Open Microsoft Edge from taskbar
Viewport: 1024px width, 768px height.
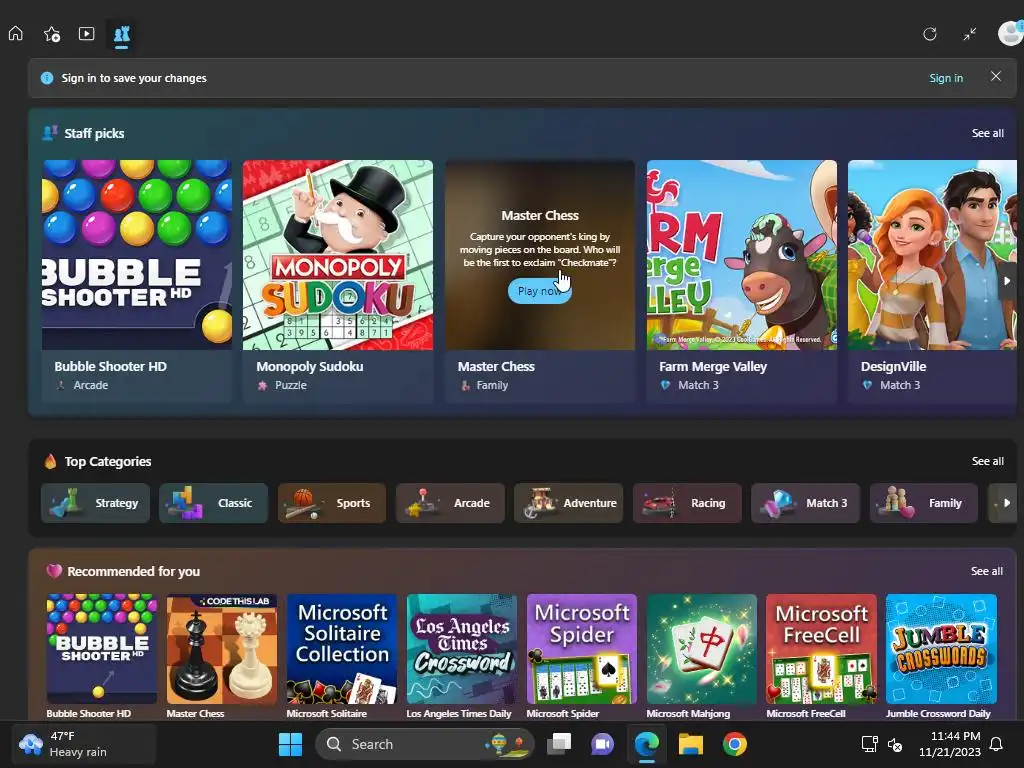647,744
